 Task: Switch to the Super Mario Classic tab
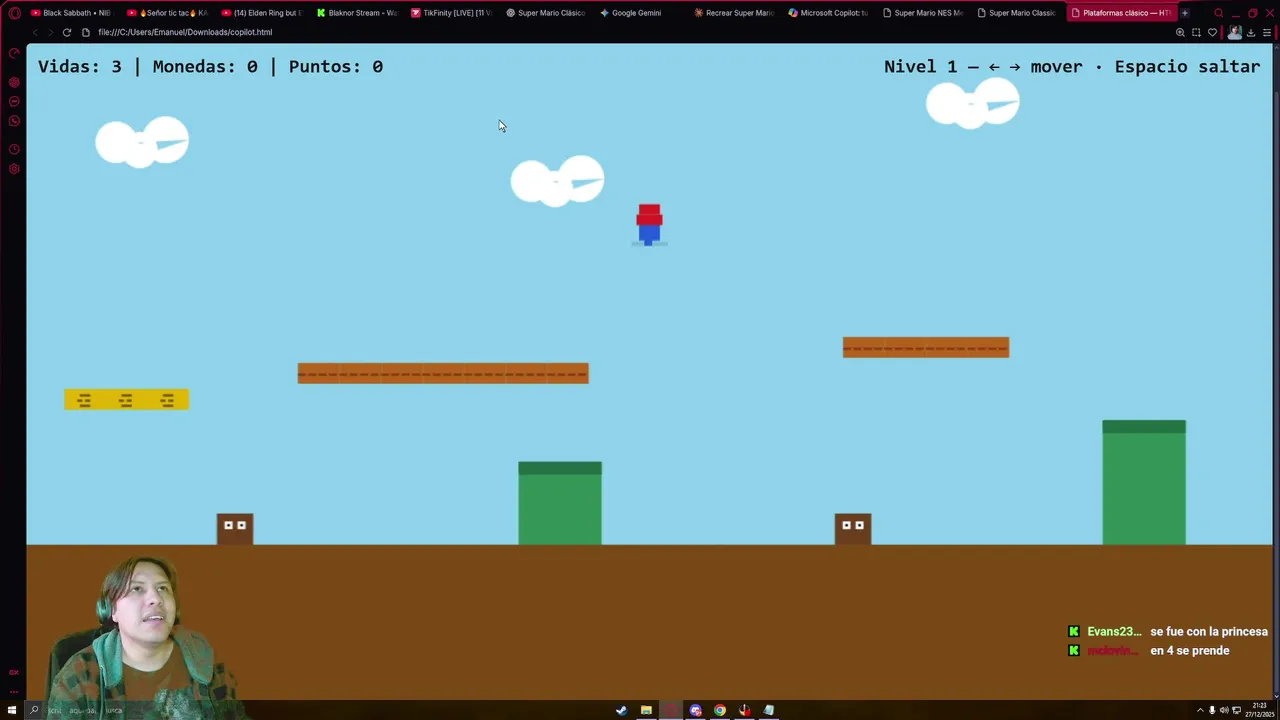(x=1017, y=13)
